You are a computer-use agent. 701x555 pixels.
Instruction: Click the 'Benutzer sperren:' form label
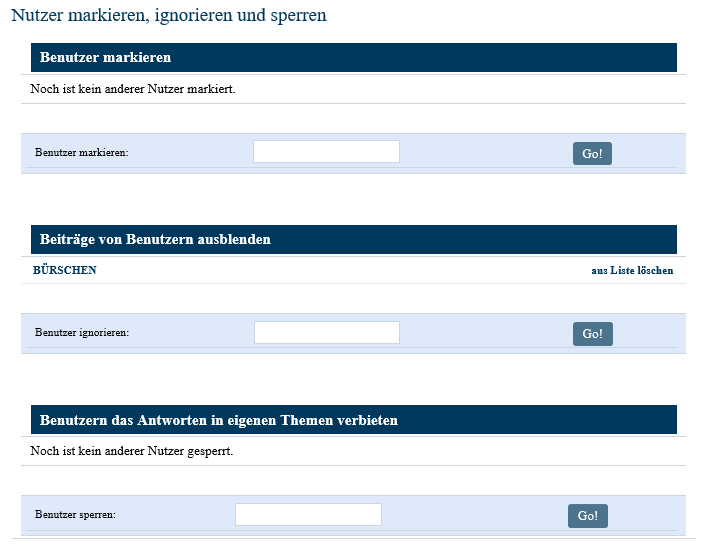pyautogui.click(x=75, y=514)
